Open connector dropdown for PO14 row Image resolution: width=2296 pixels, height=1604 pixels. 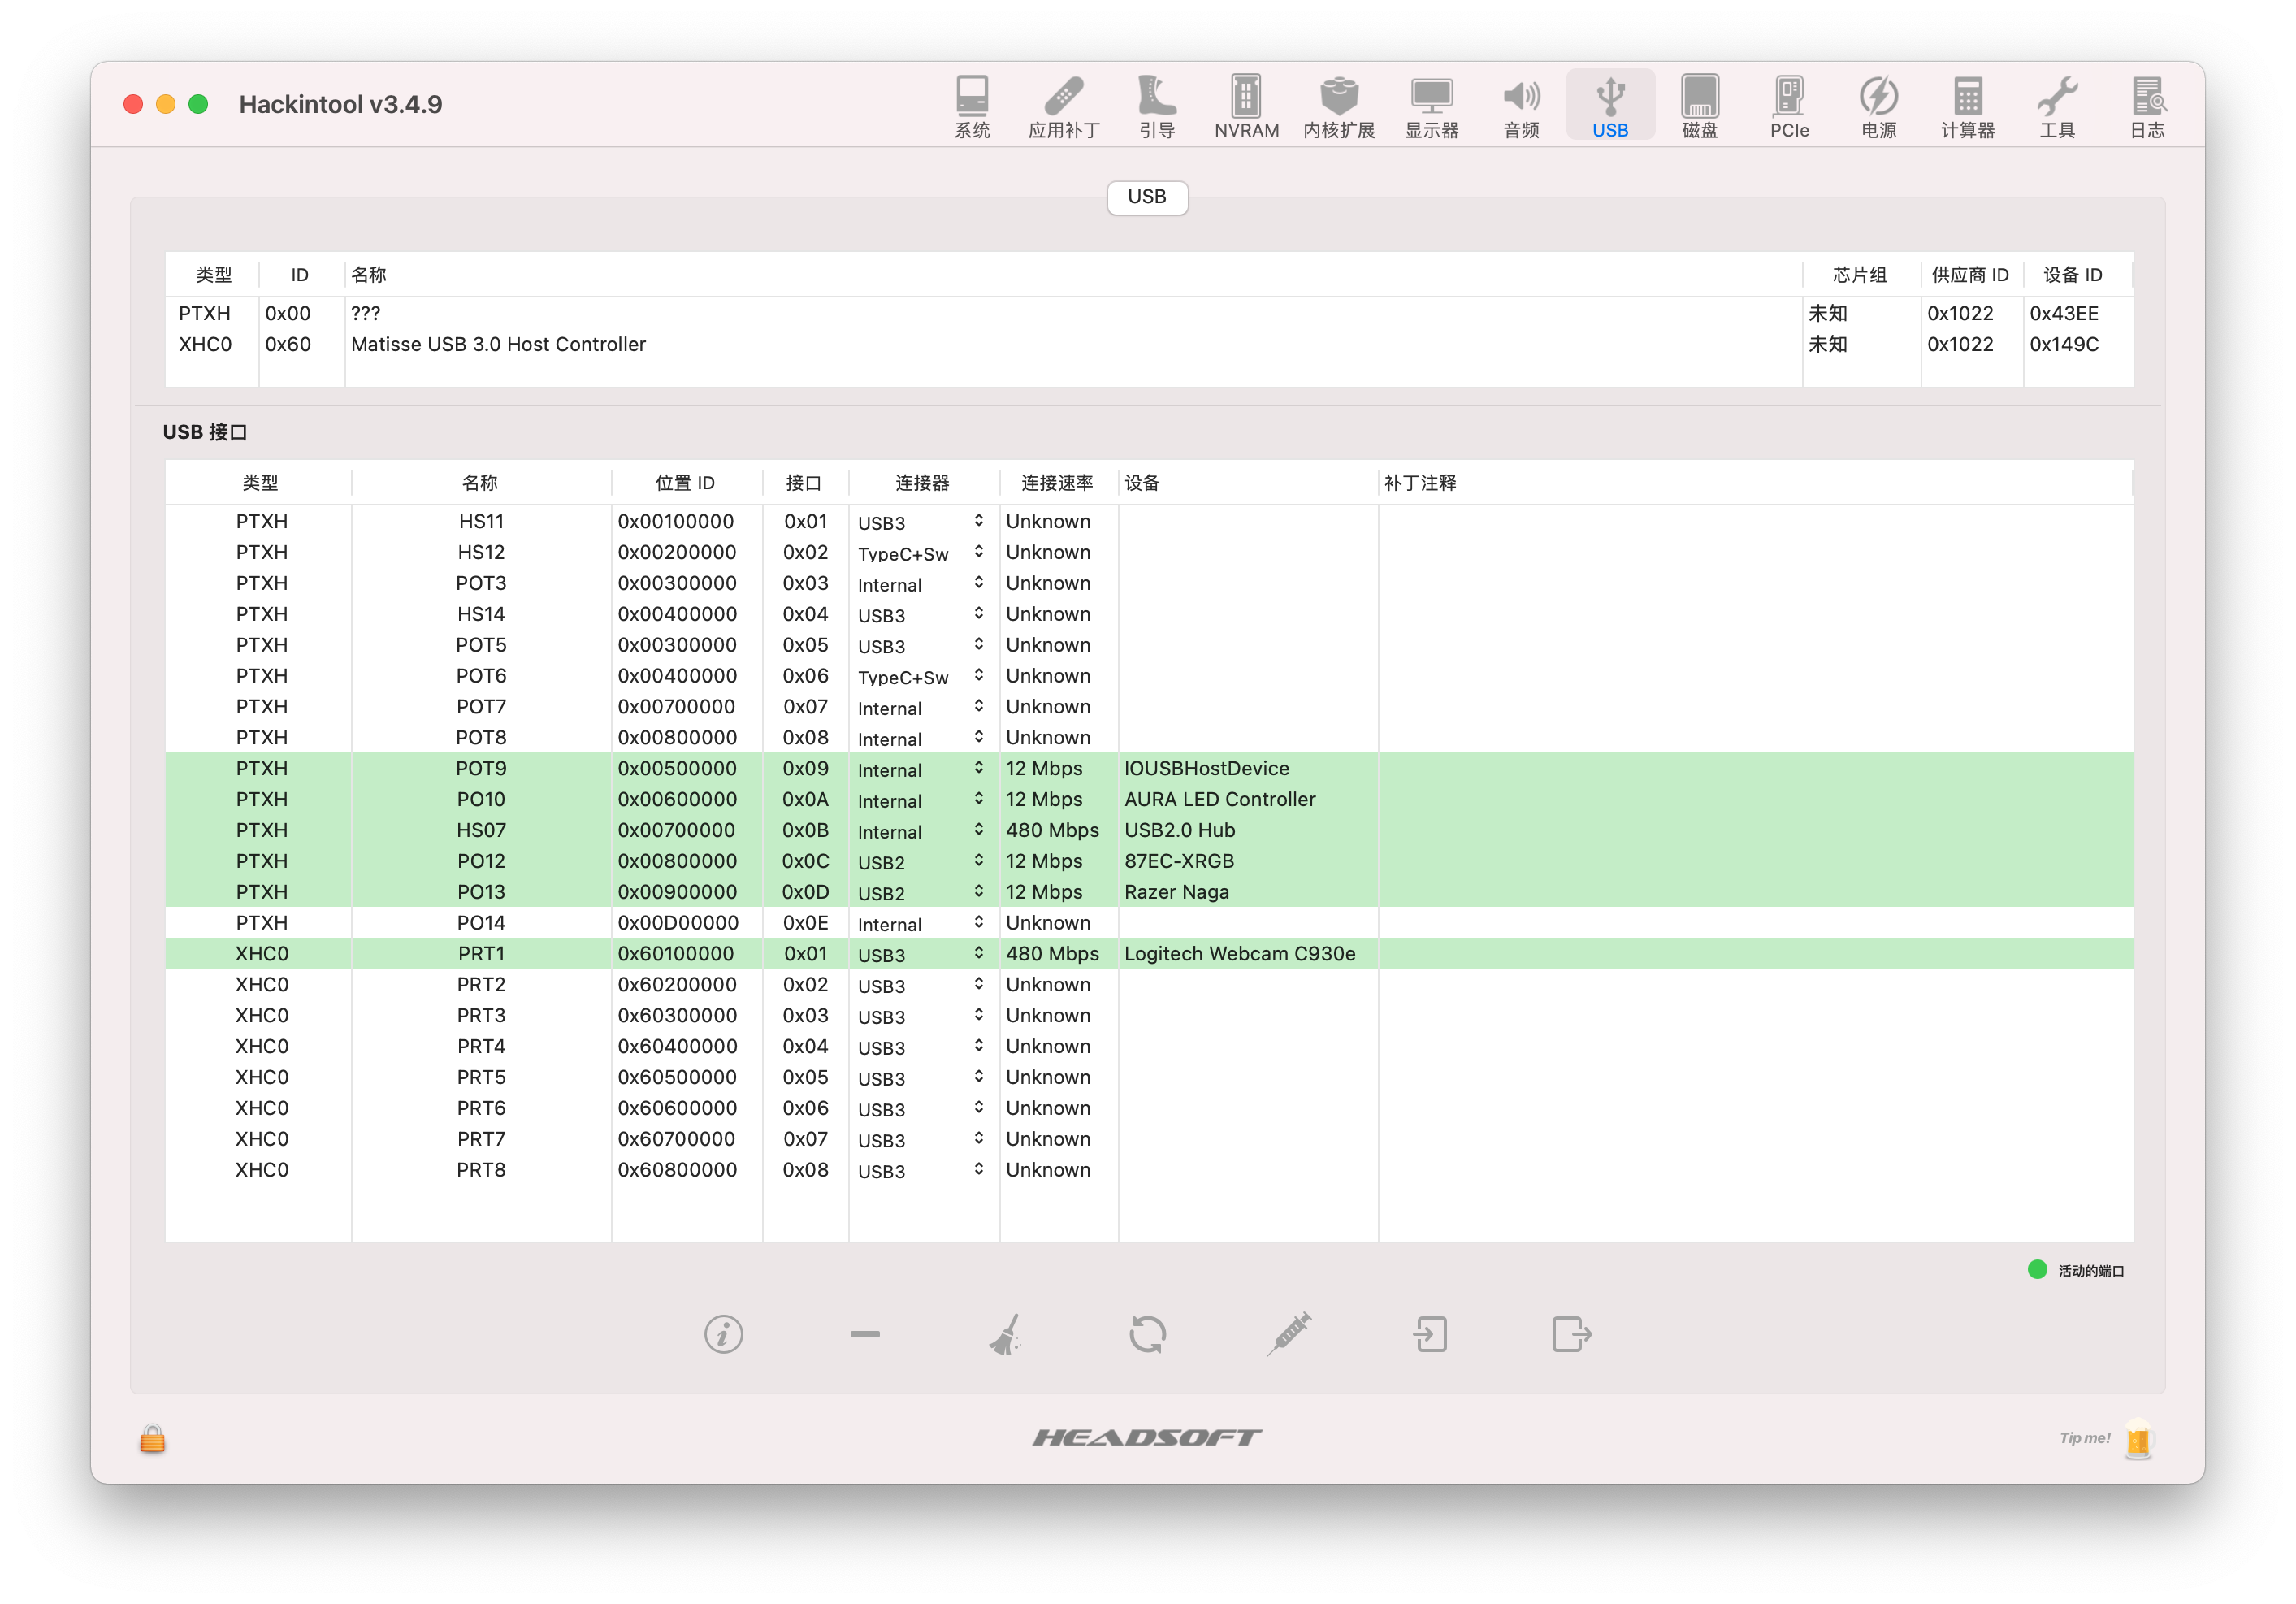point(921,924)
